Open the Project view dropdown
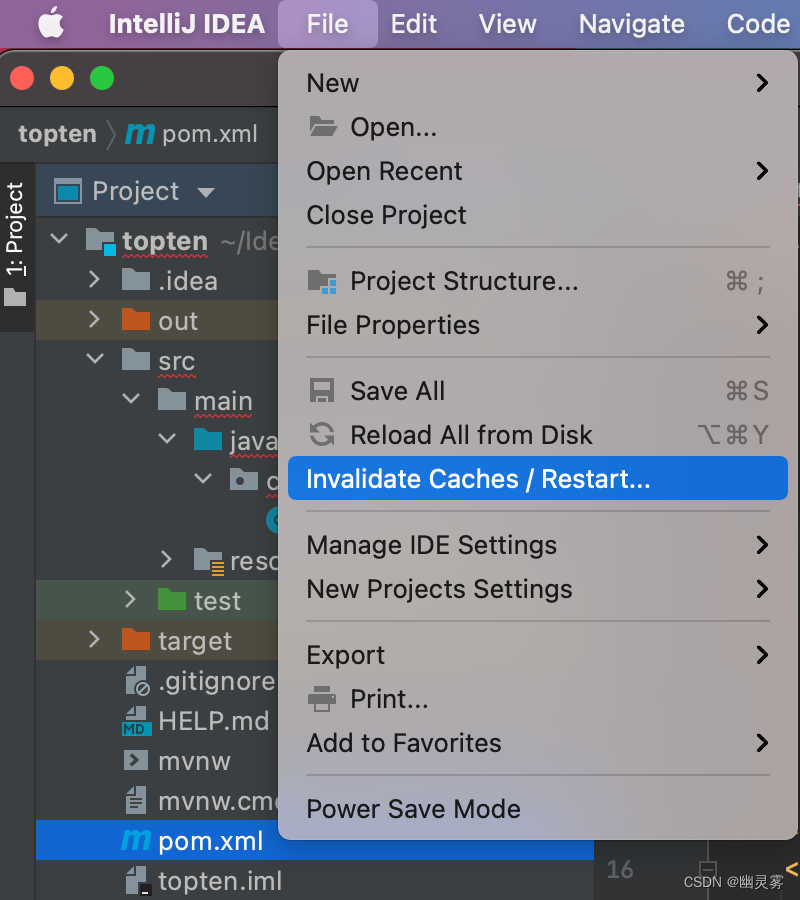Viewport: 800px width, 900px height. pyautogui.click(x=206, y=192)
